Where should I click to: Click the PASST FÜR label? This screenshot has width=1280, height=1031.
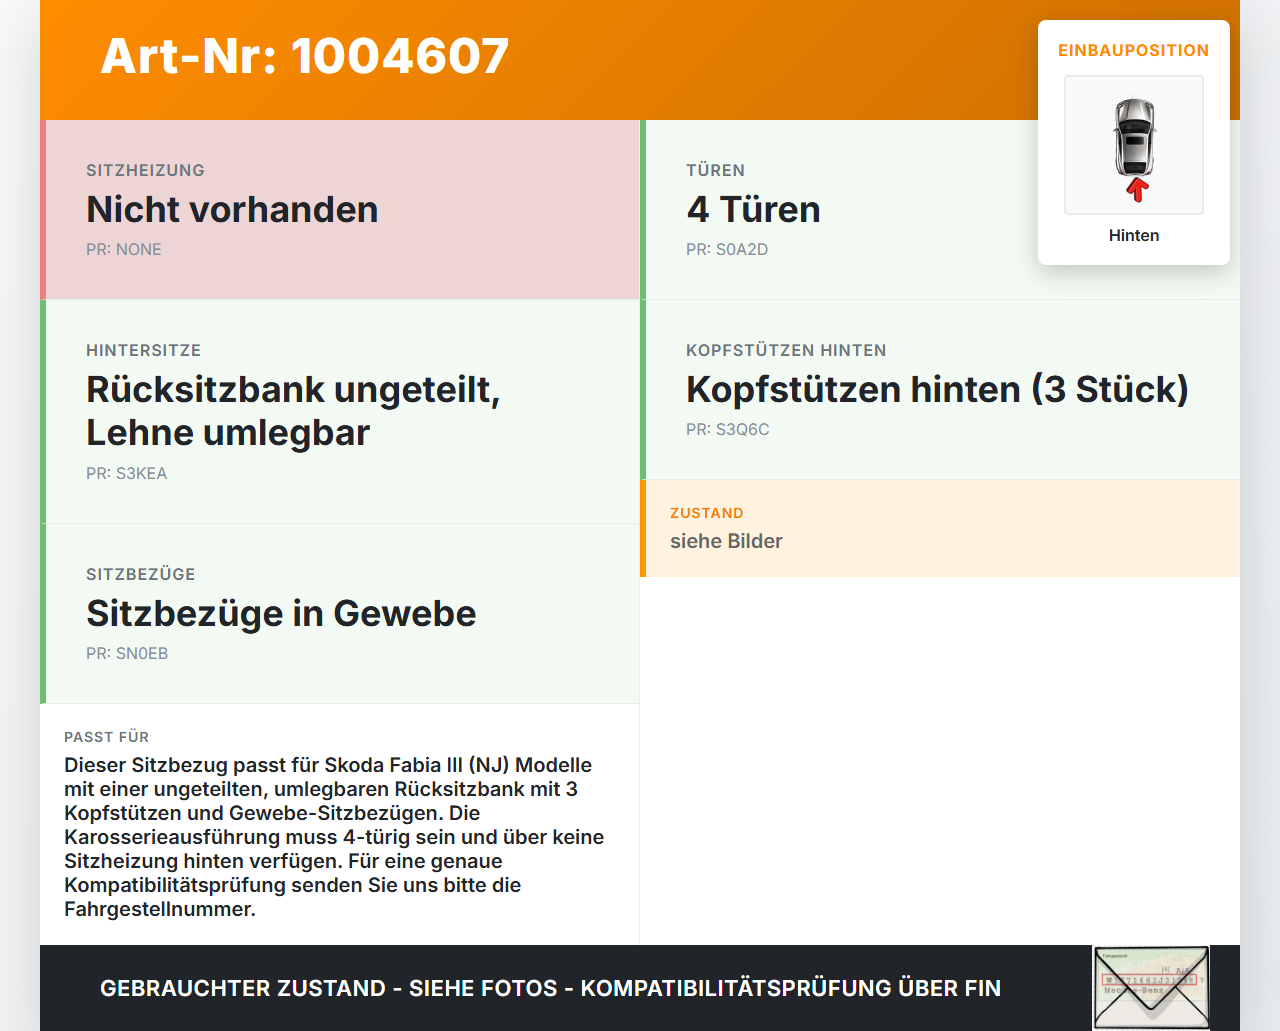pos(106,737)
